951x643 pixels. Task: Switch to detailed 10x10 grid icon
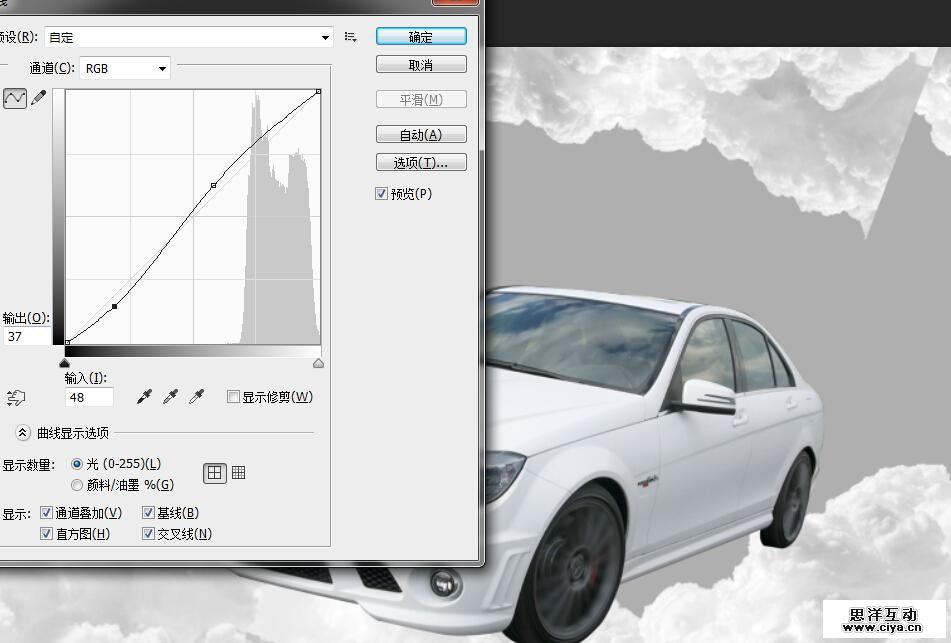click(238, 473)
